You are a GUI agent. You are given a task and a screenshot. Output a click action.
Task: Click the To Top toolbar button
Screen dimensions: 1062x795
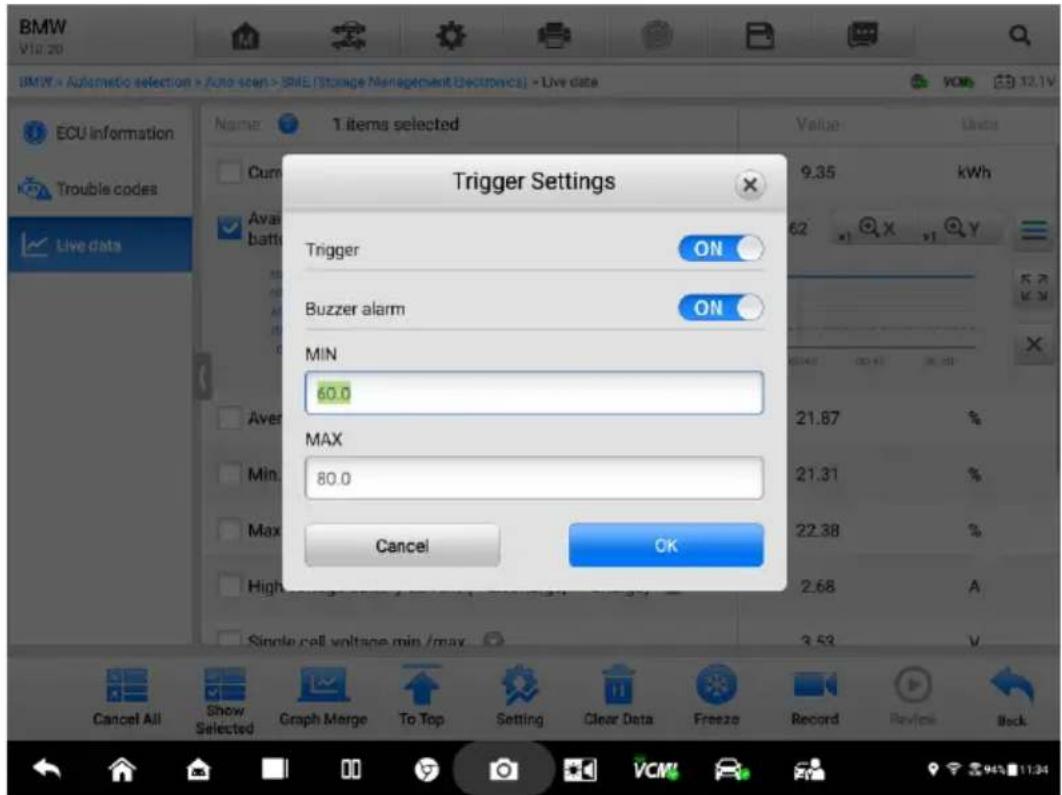(421, 695)
